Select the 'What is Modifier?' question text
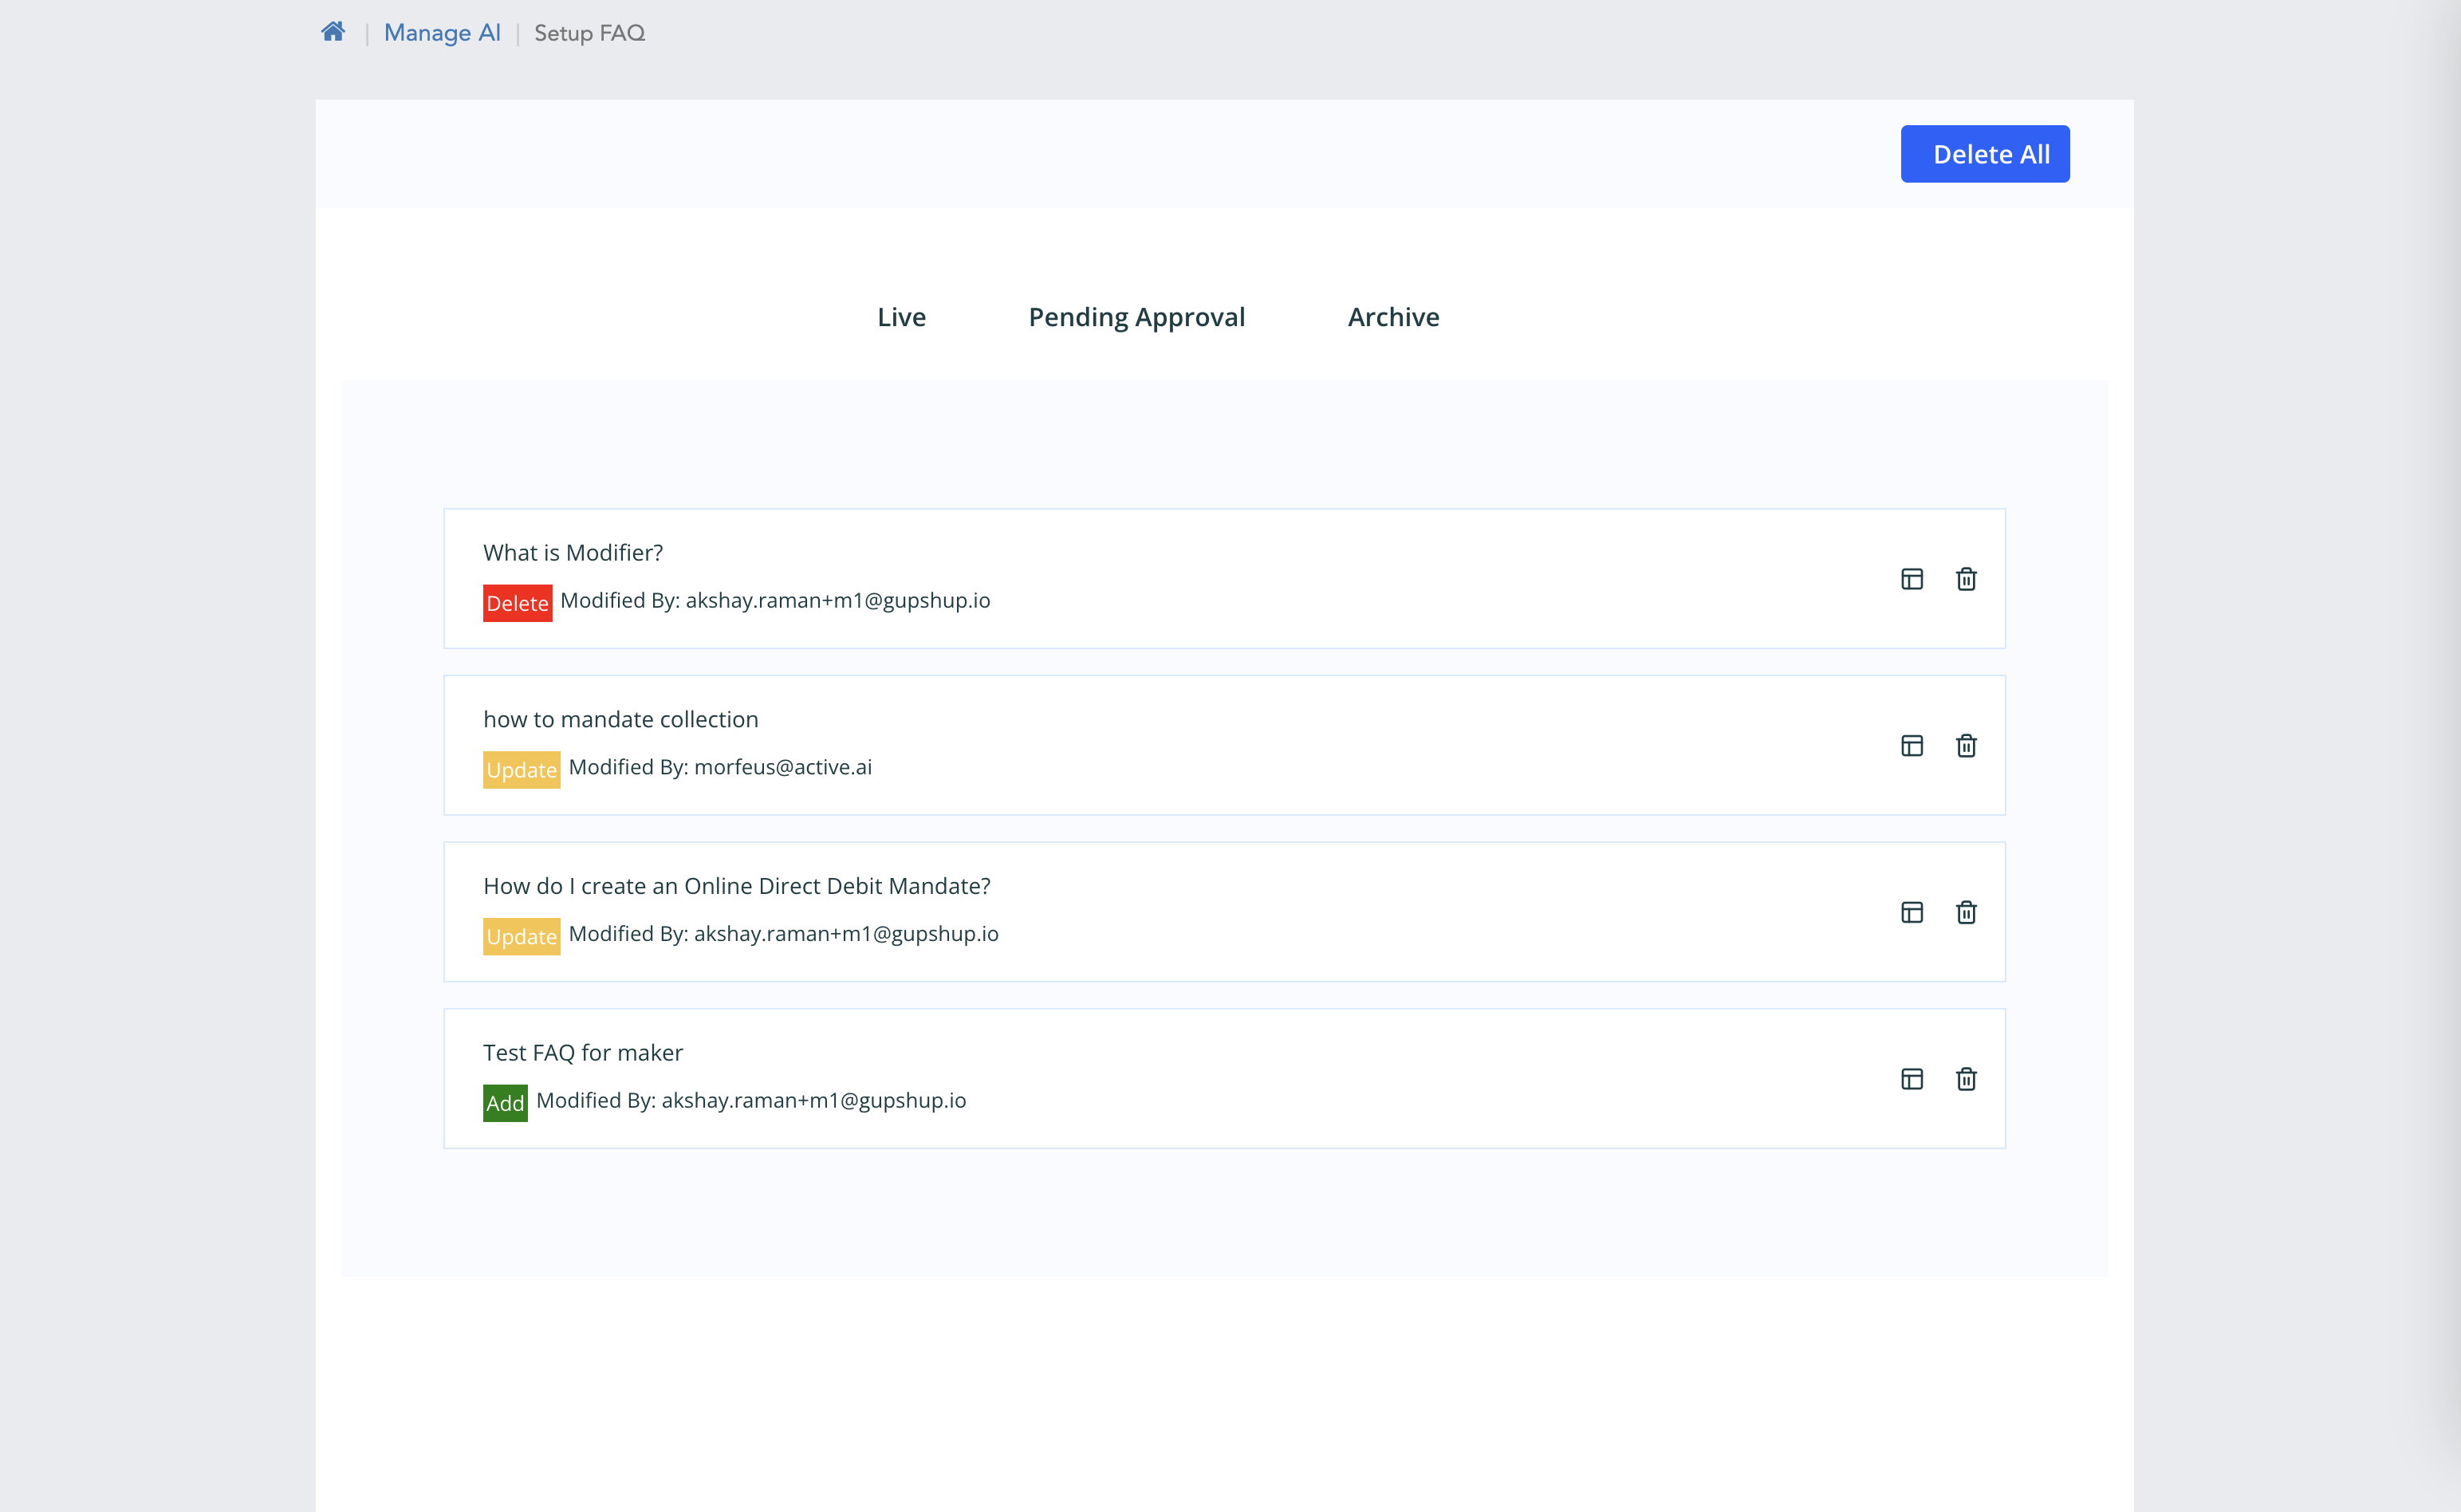 tap(573, 552)
